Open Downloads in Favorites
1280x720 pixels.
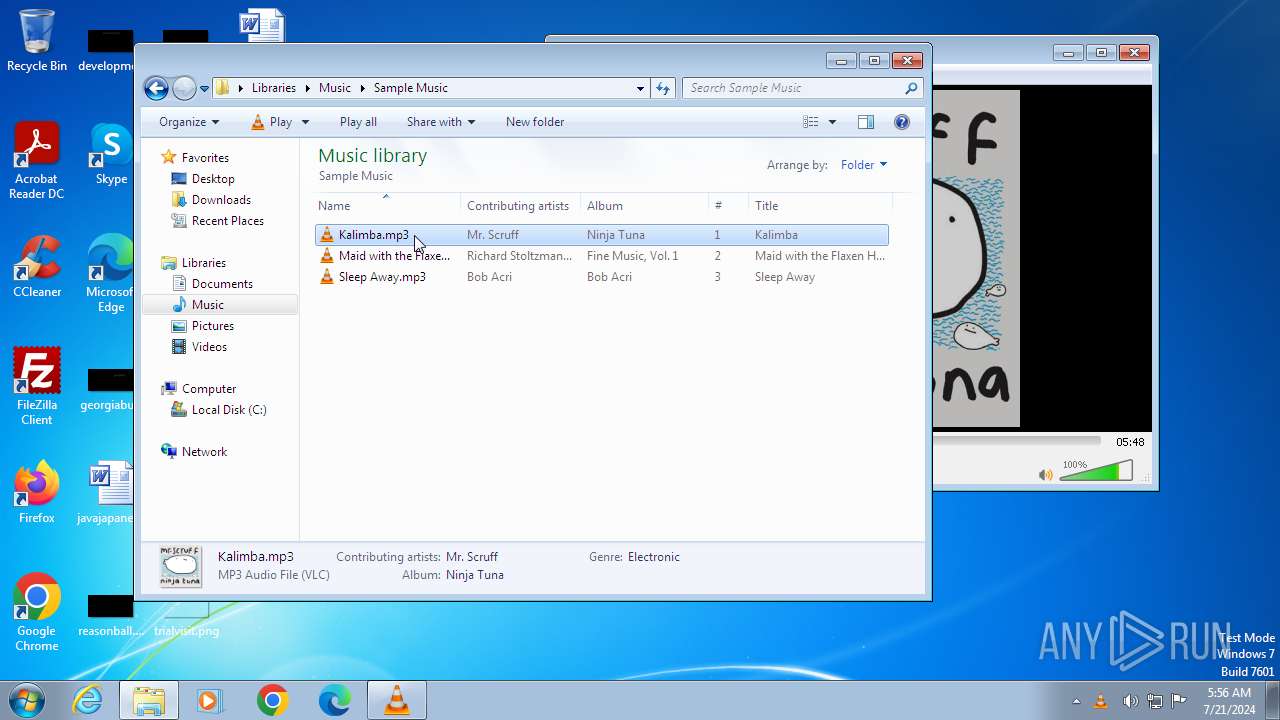(x=221, y=200)
